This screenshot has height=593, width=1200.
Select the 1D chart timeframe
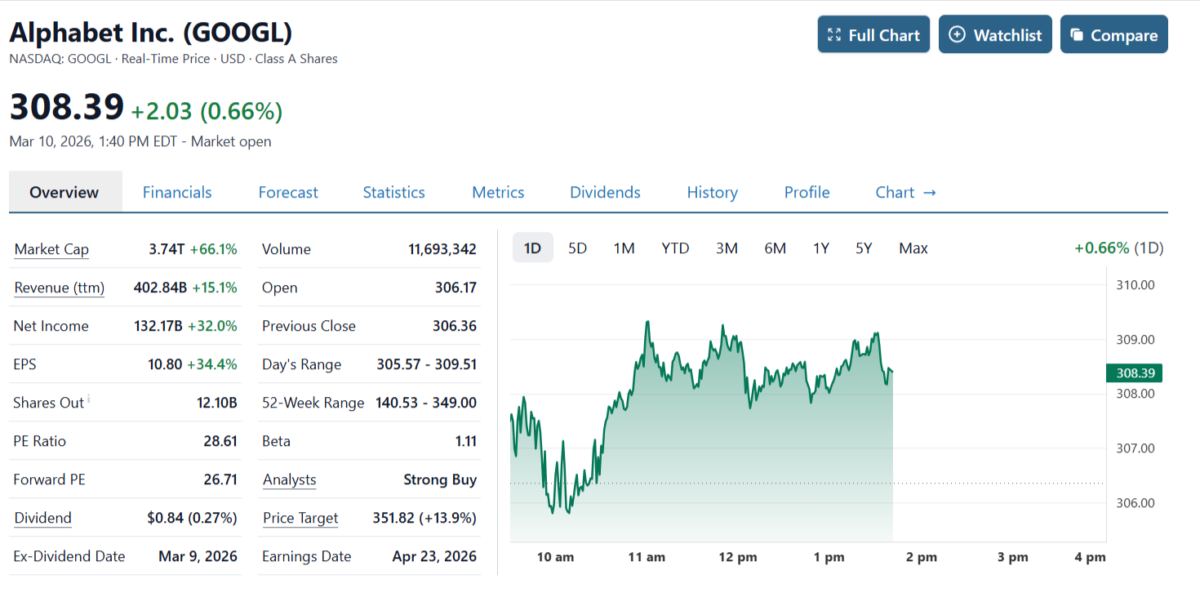pyautogui.click(x=532, y=247)
